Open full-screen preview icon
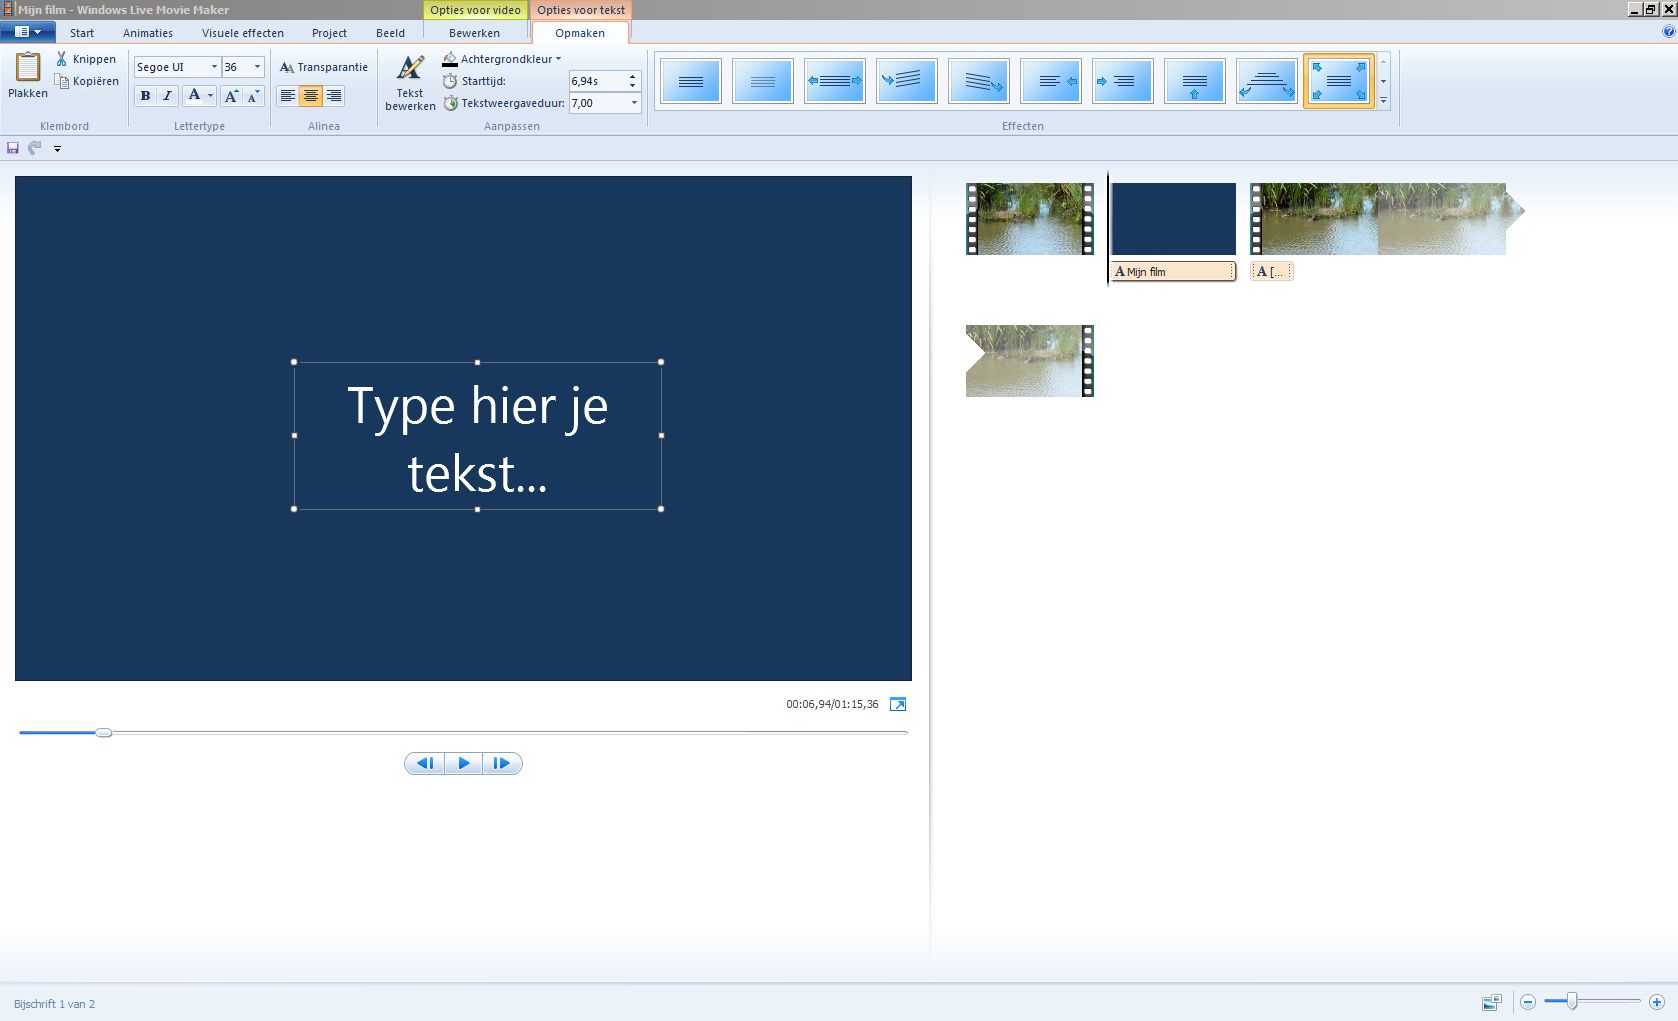1678x1021 pixels. pos(898,705)
